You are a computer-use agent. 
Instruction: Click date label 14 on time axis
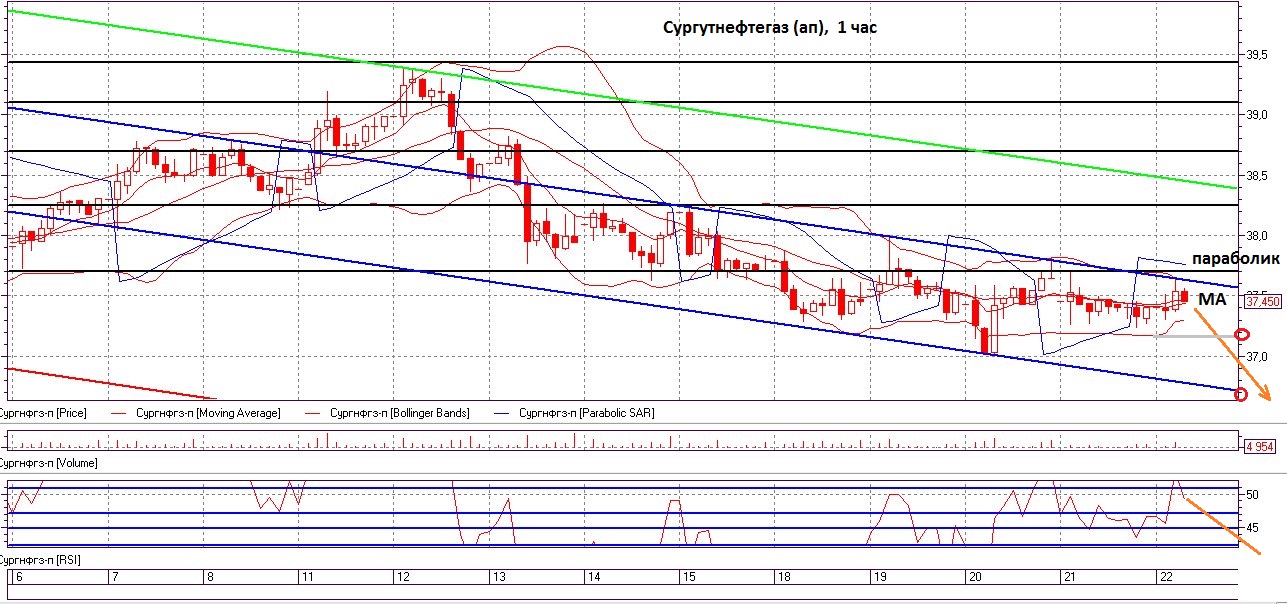(594, 577)
